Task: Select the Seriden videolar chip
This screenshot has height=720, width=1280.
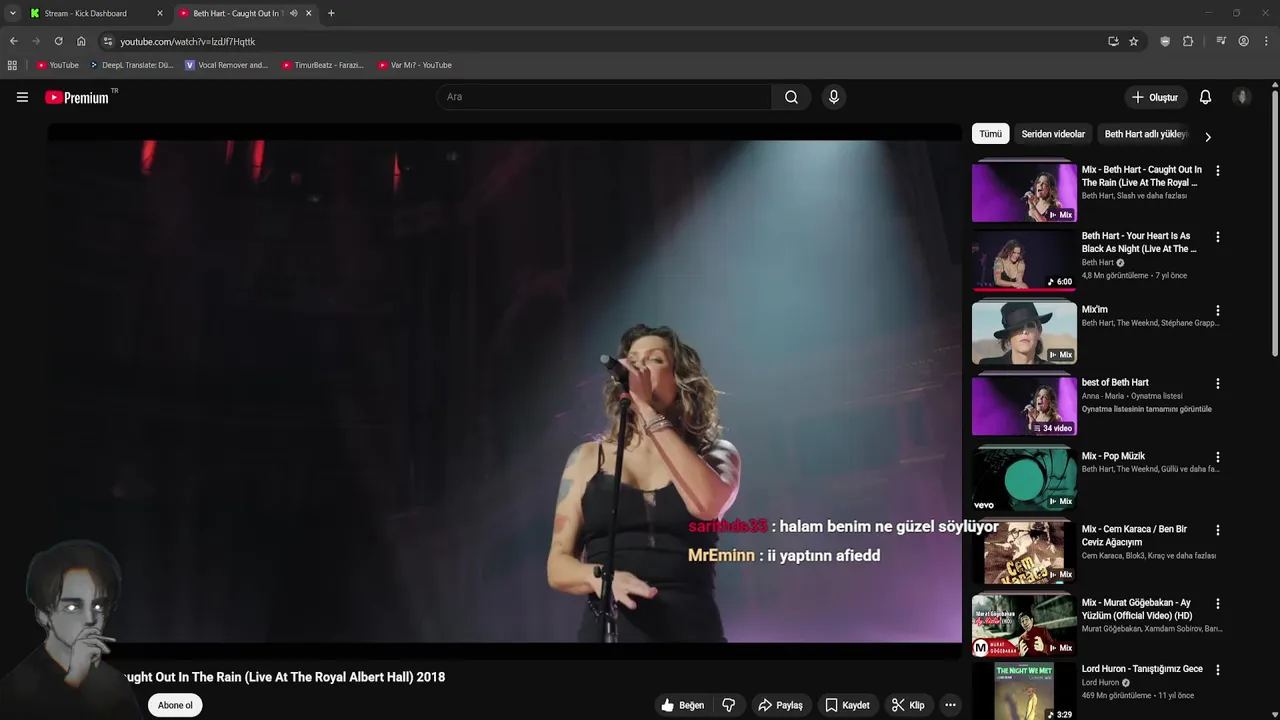Action: click(1053, 134)
